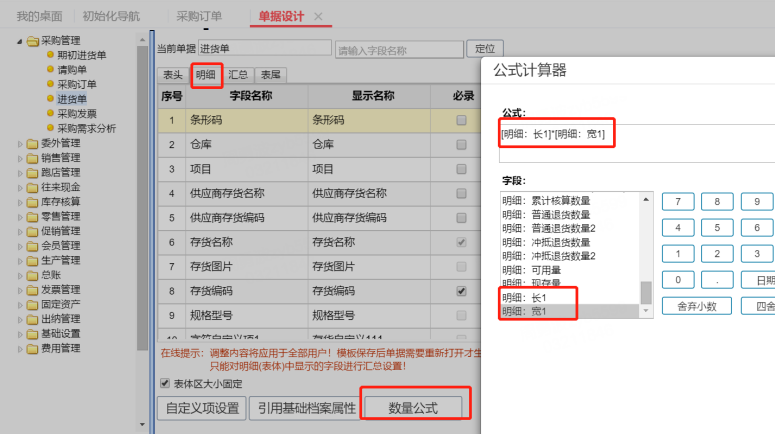This screenshot has width=775, height=435.
Task: Close the 单据设计 tab
Action: click(x=318, y=17)
